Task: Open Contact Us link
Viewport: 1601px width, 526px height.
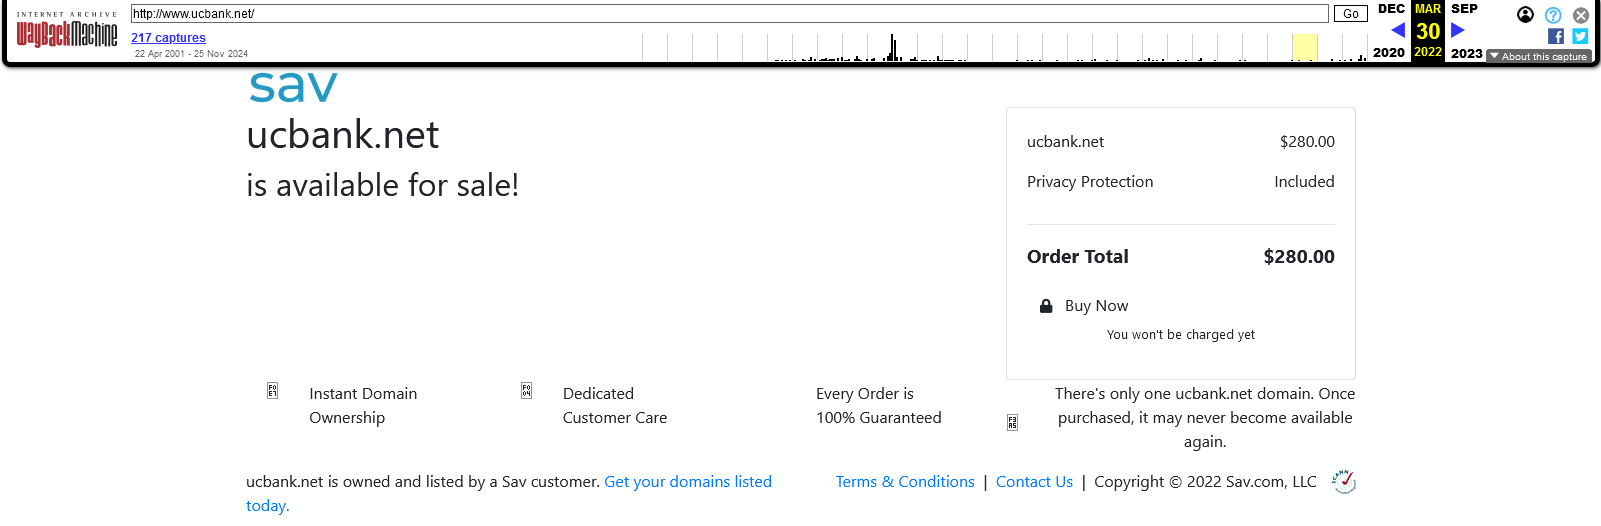Action: pos(1034,482)
